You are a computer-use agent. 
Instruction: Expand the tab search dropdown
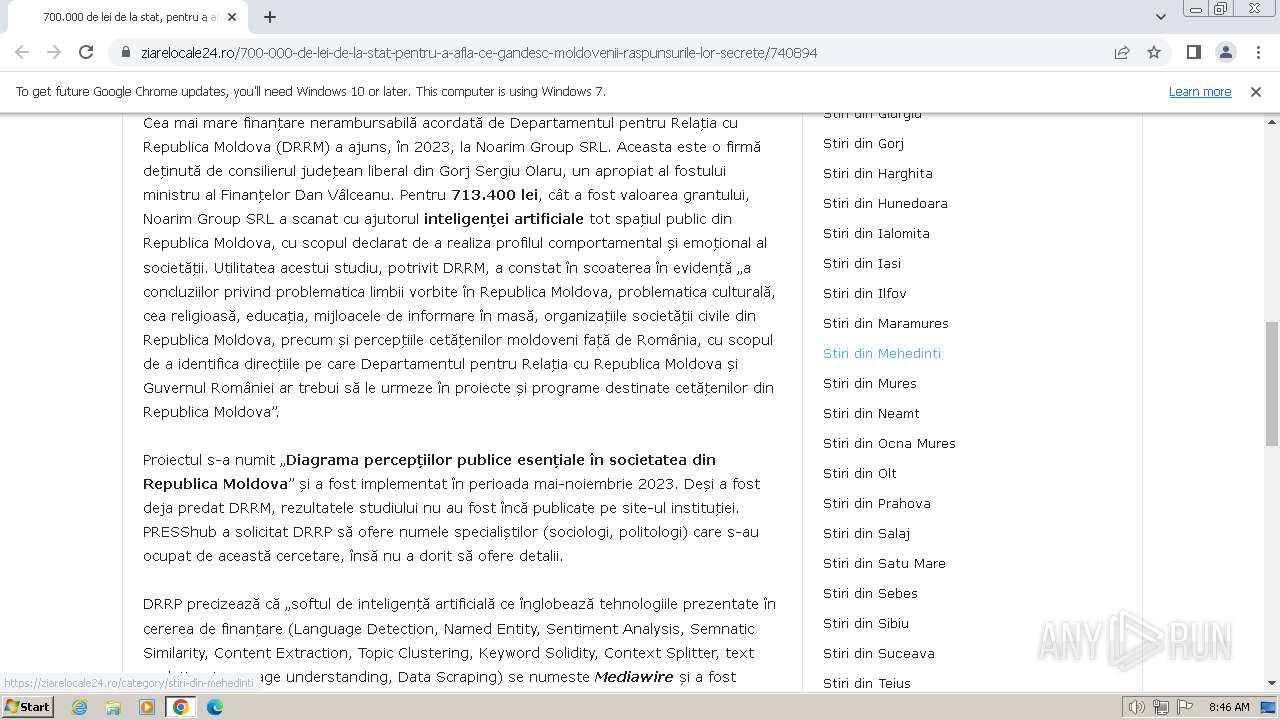coord(1160,17)
